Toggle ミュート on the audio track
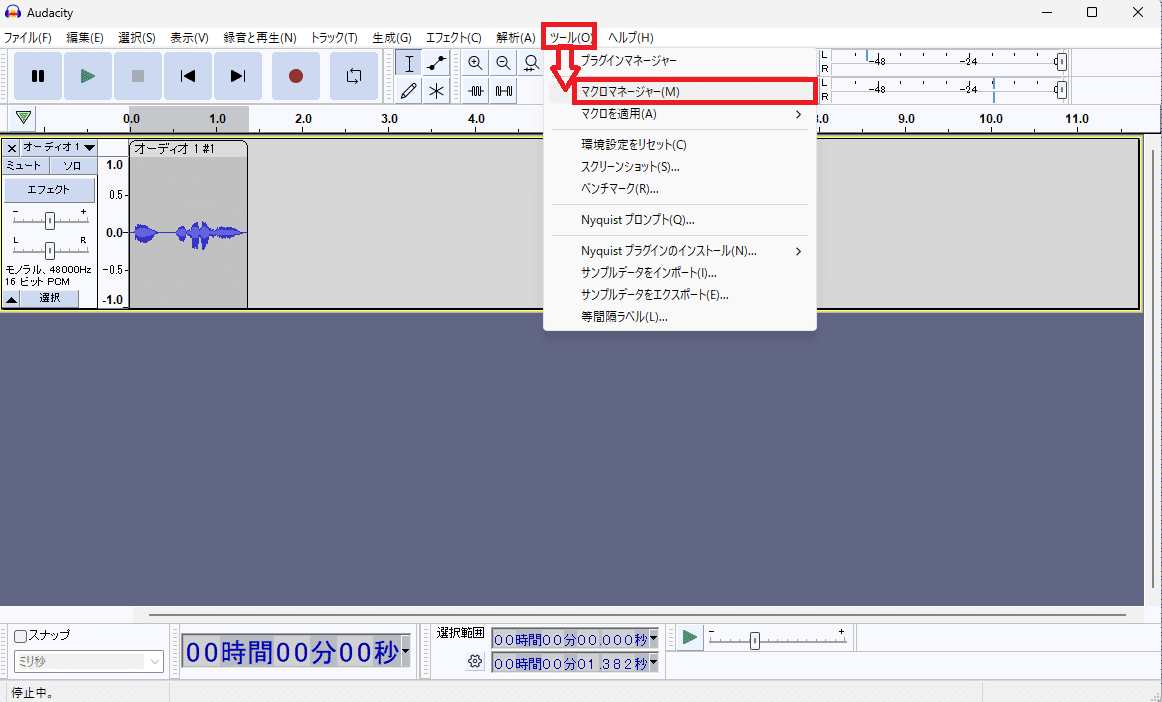Image resolution: width=1162 pixels, height=702 pixels. click(27, 165)
